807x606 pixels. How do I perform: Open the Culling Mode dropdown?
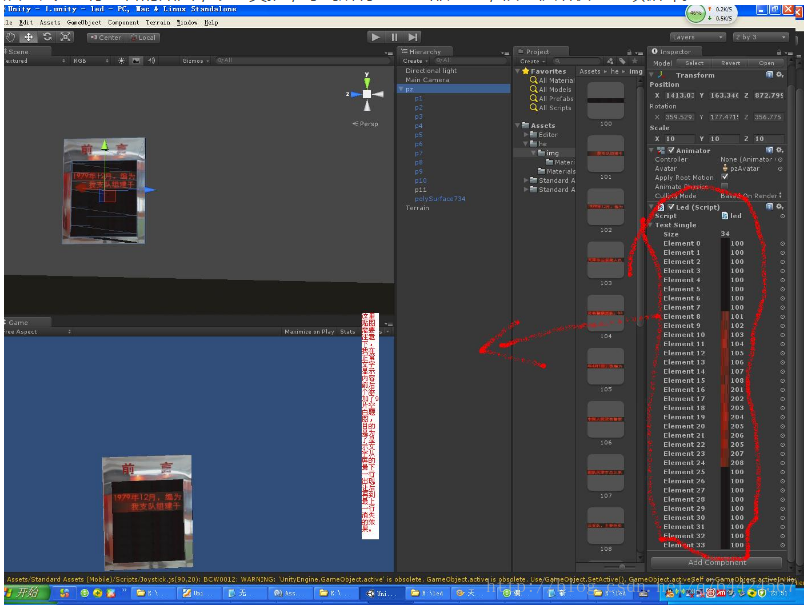pyautogui.click(x=751, y=196)
